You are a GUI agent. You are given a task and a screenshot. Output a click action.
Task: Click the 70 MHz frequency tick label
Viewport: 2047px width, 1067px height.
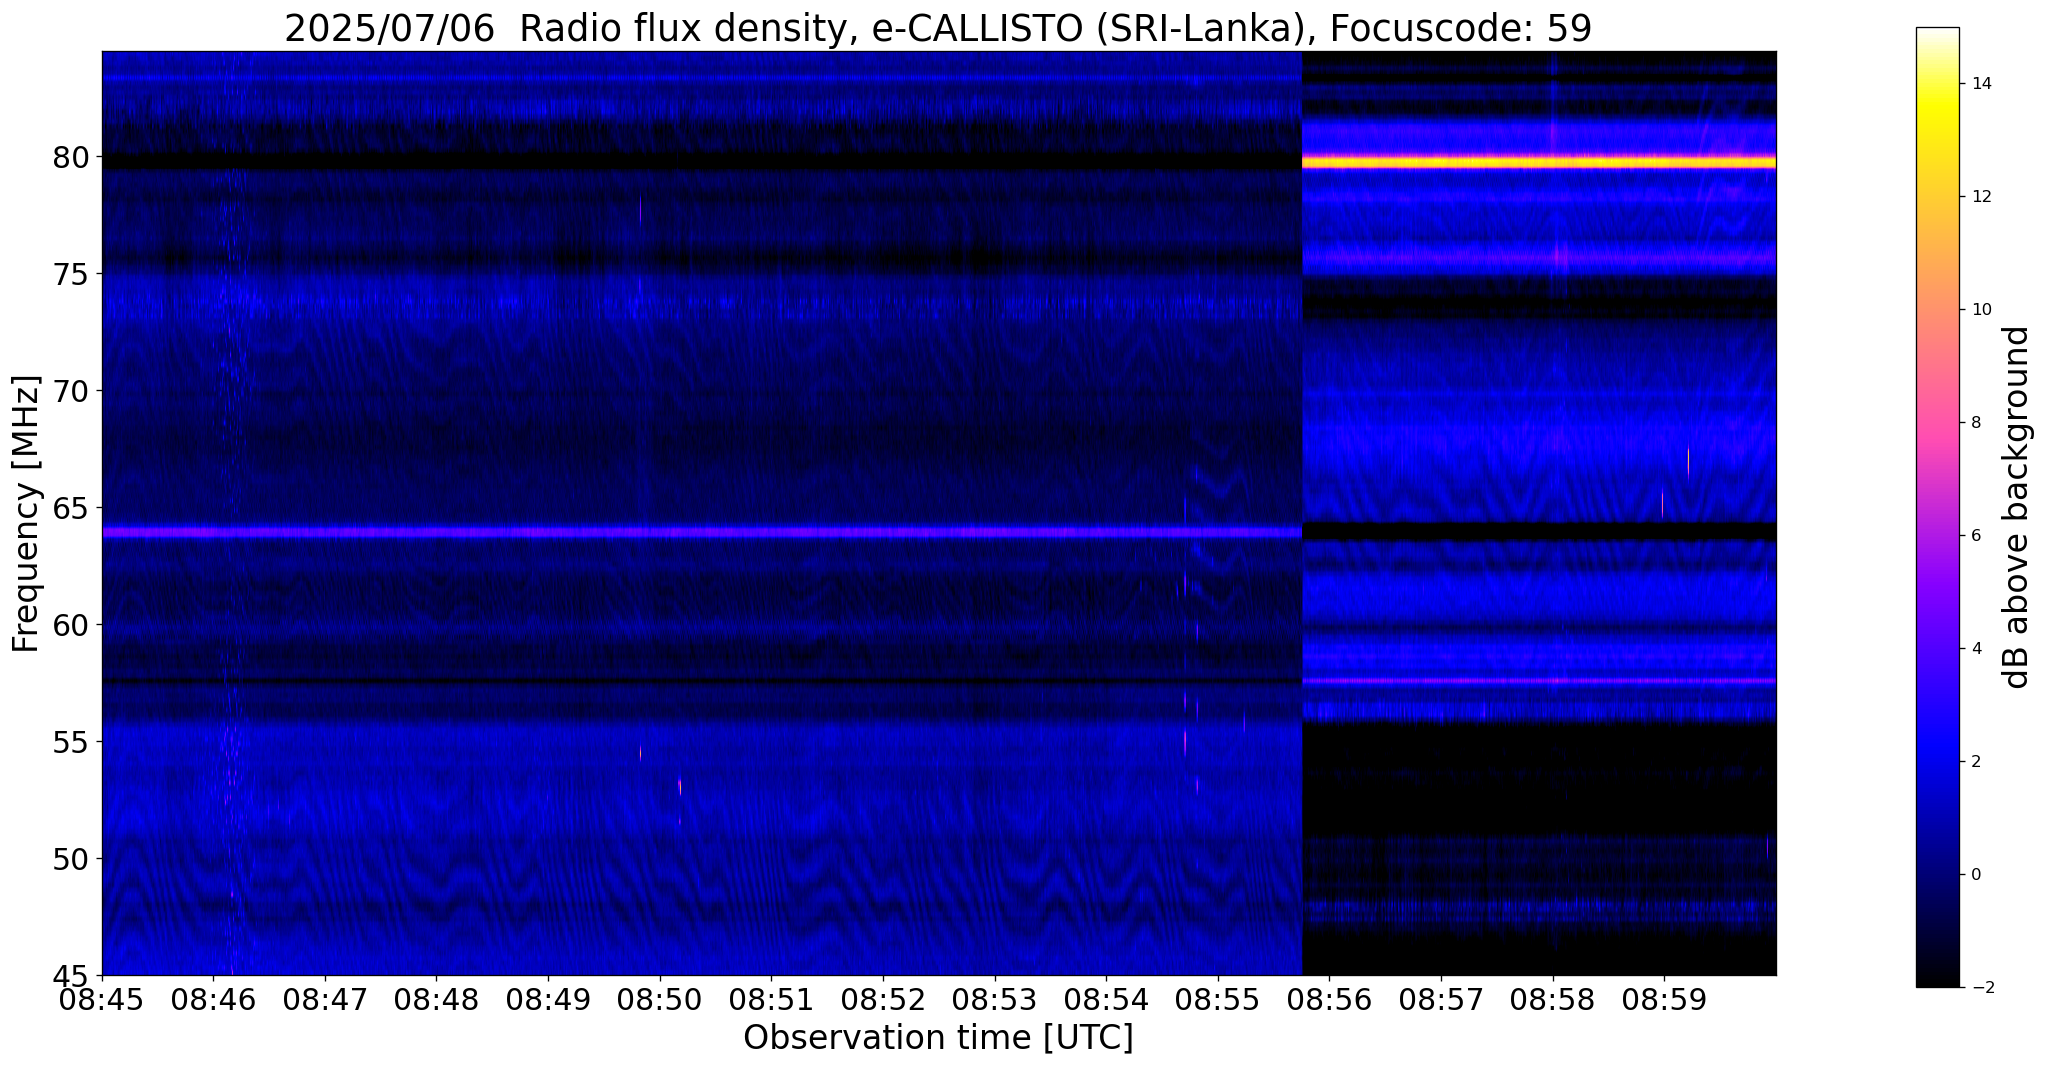(x=71, y=391)
